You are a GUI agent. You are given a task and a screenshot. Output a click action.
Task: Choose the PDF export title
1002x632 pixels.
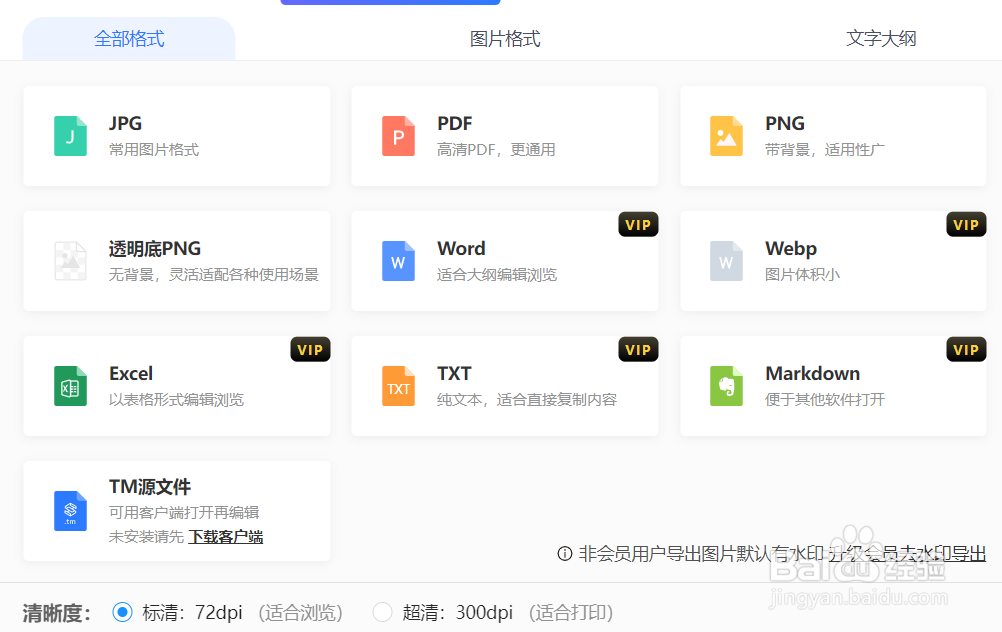click(x=454, y=123)
